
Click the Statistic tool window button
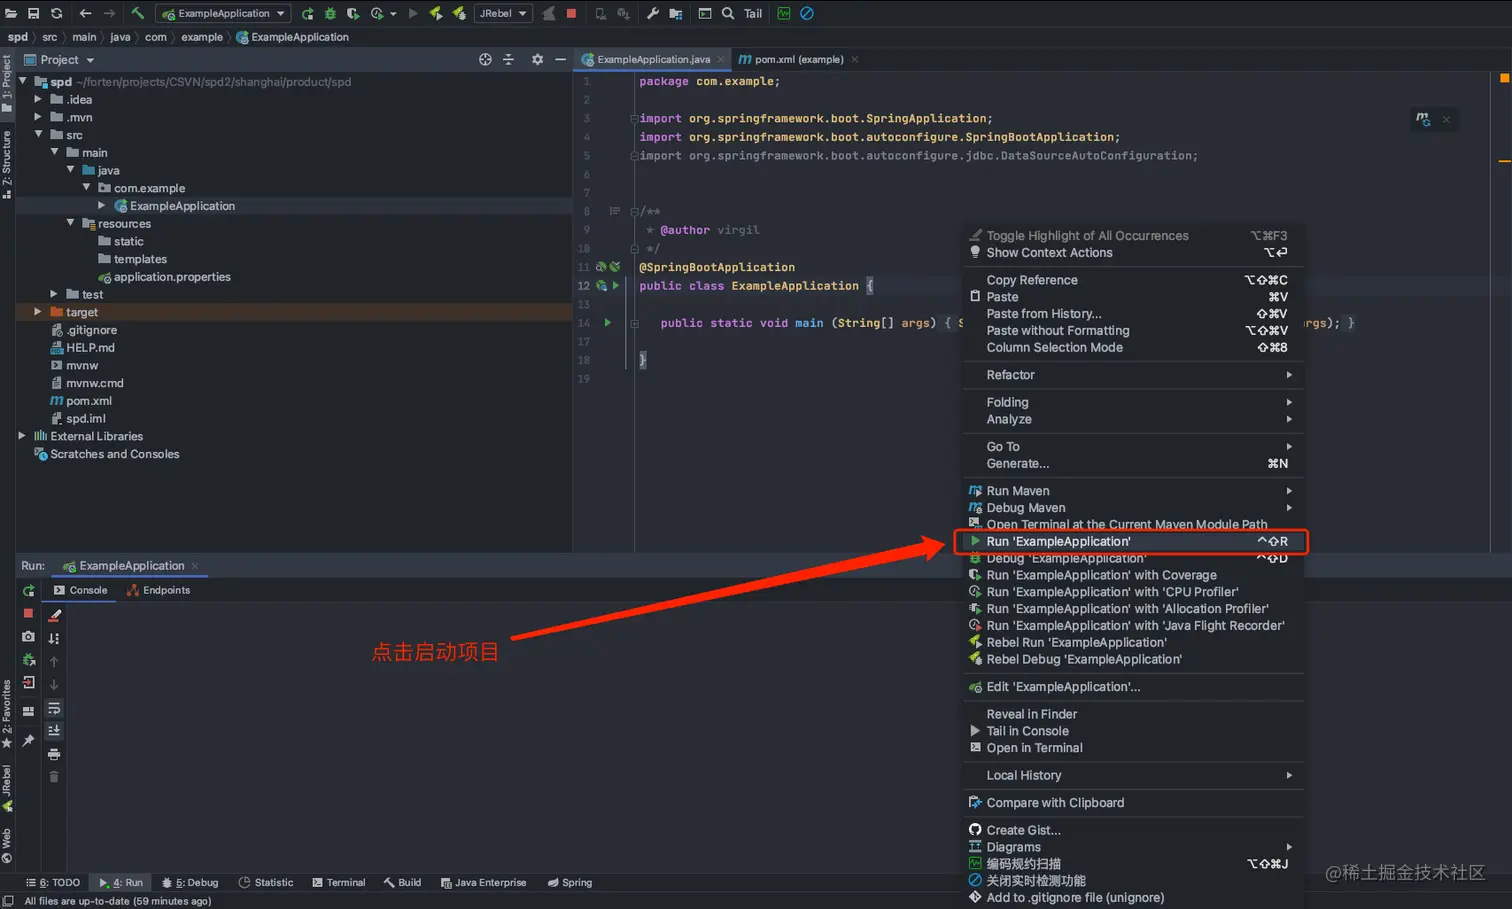266,883
